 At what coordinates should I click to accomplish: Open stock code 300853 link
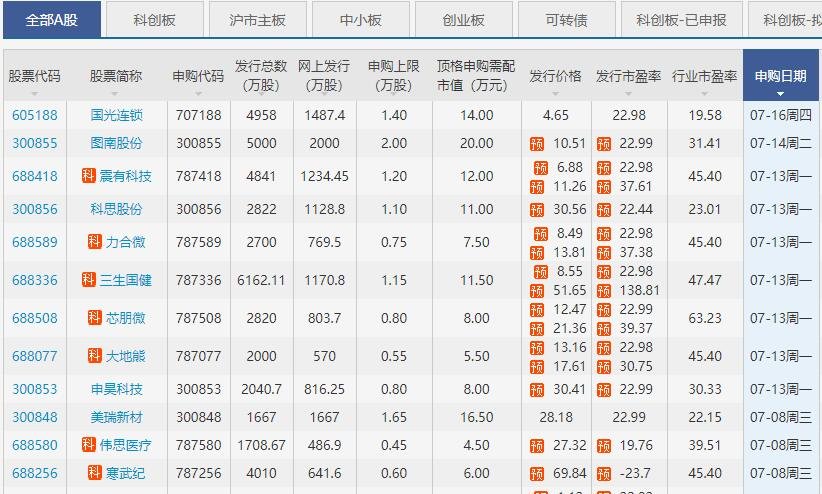35,389
